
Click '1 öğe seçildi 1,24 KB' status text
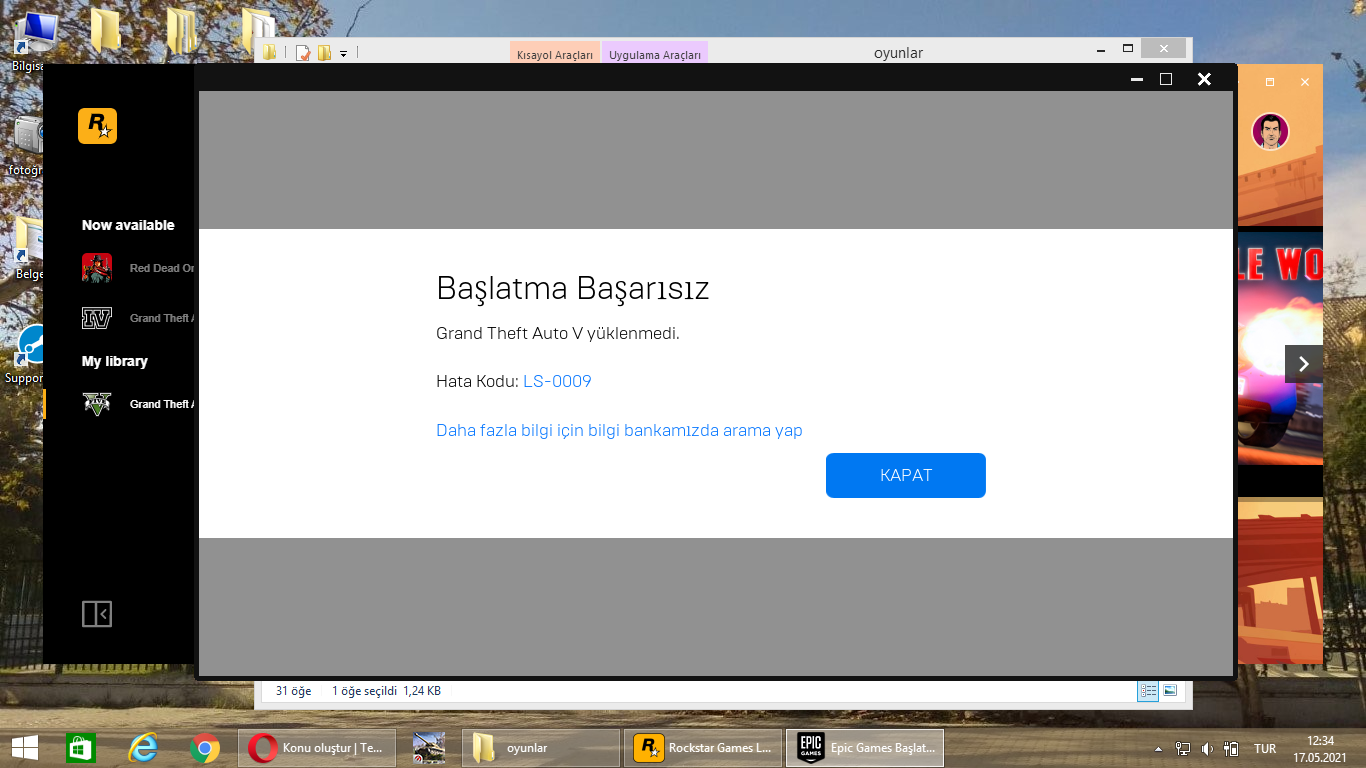tap(386, 691)
